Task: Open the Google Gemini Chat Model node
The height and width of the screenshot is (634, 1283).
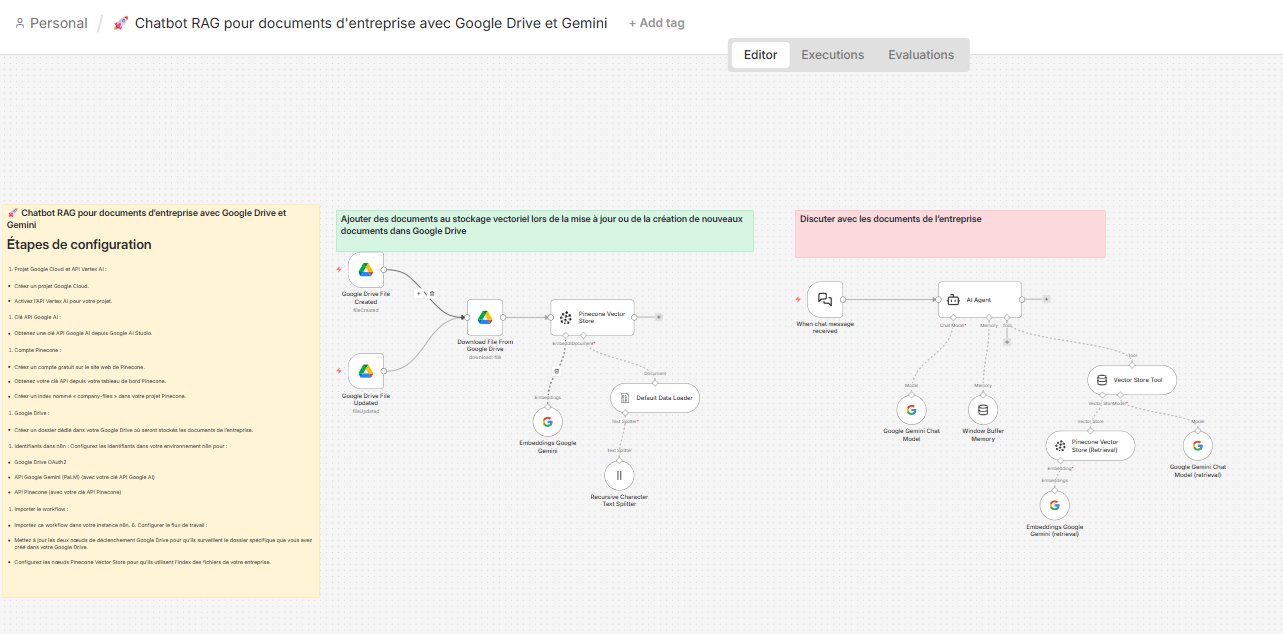Action: pyautogui.click(x=911, y=409)
